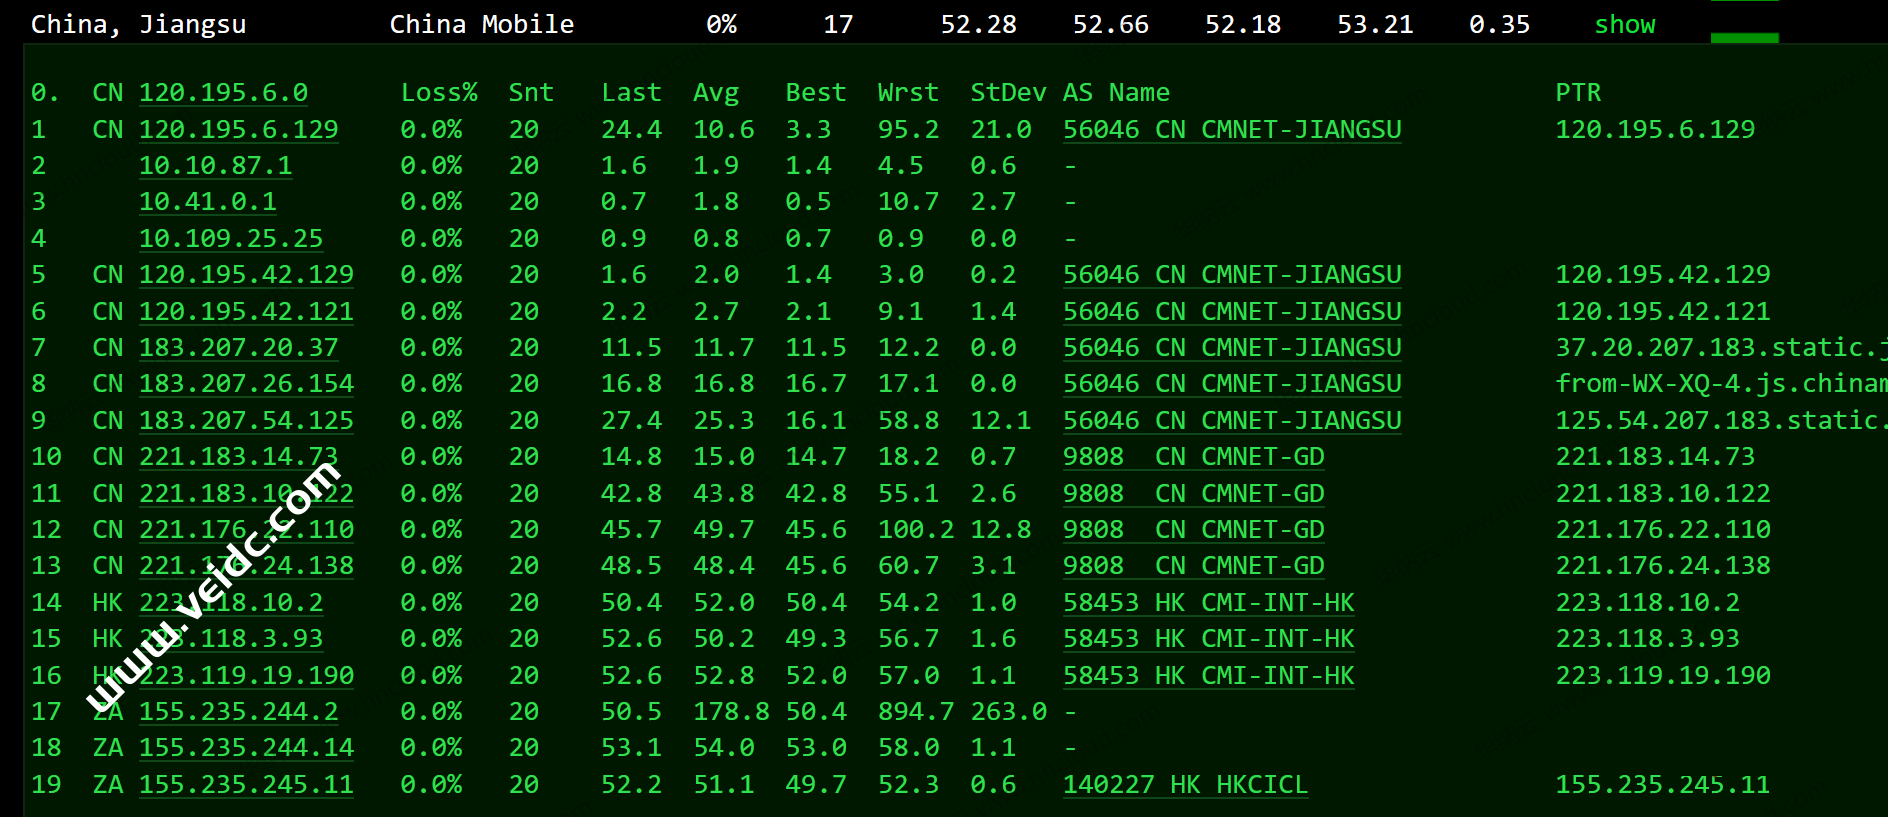Screen dimensions: 1888x817
Task: Open the 140227 HK HKCICL AS link
Action: 1185,785
